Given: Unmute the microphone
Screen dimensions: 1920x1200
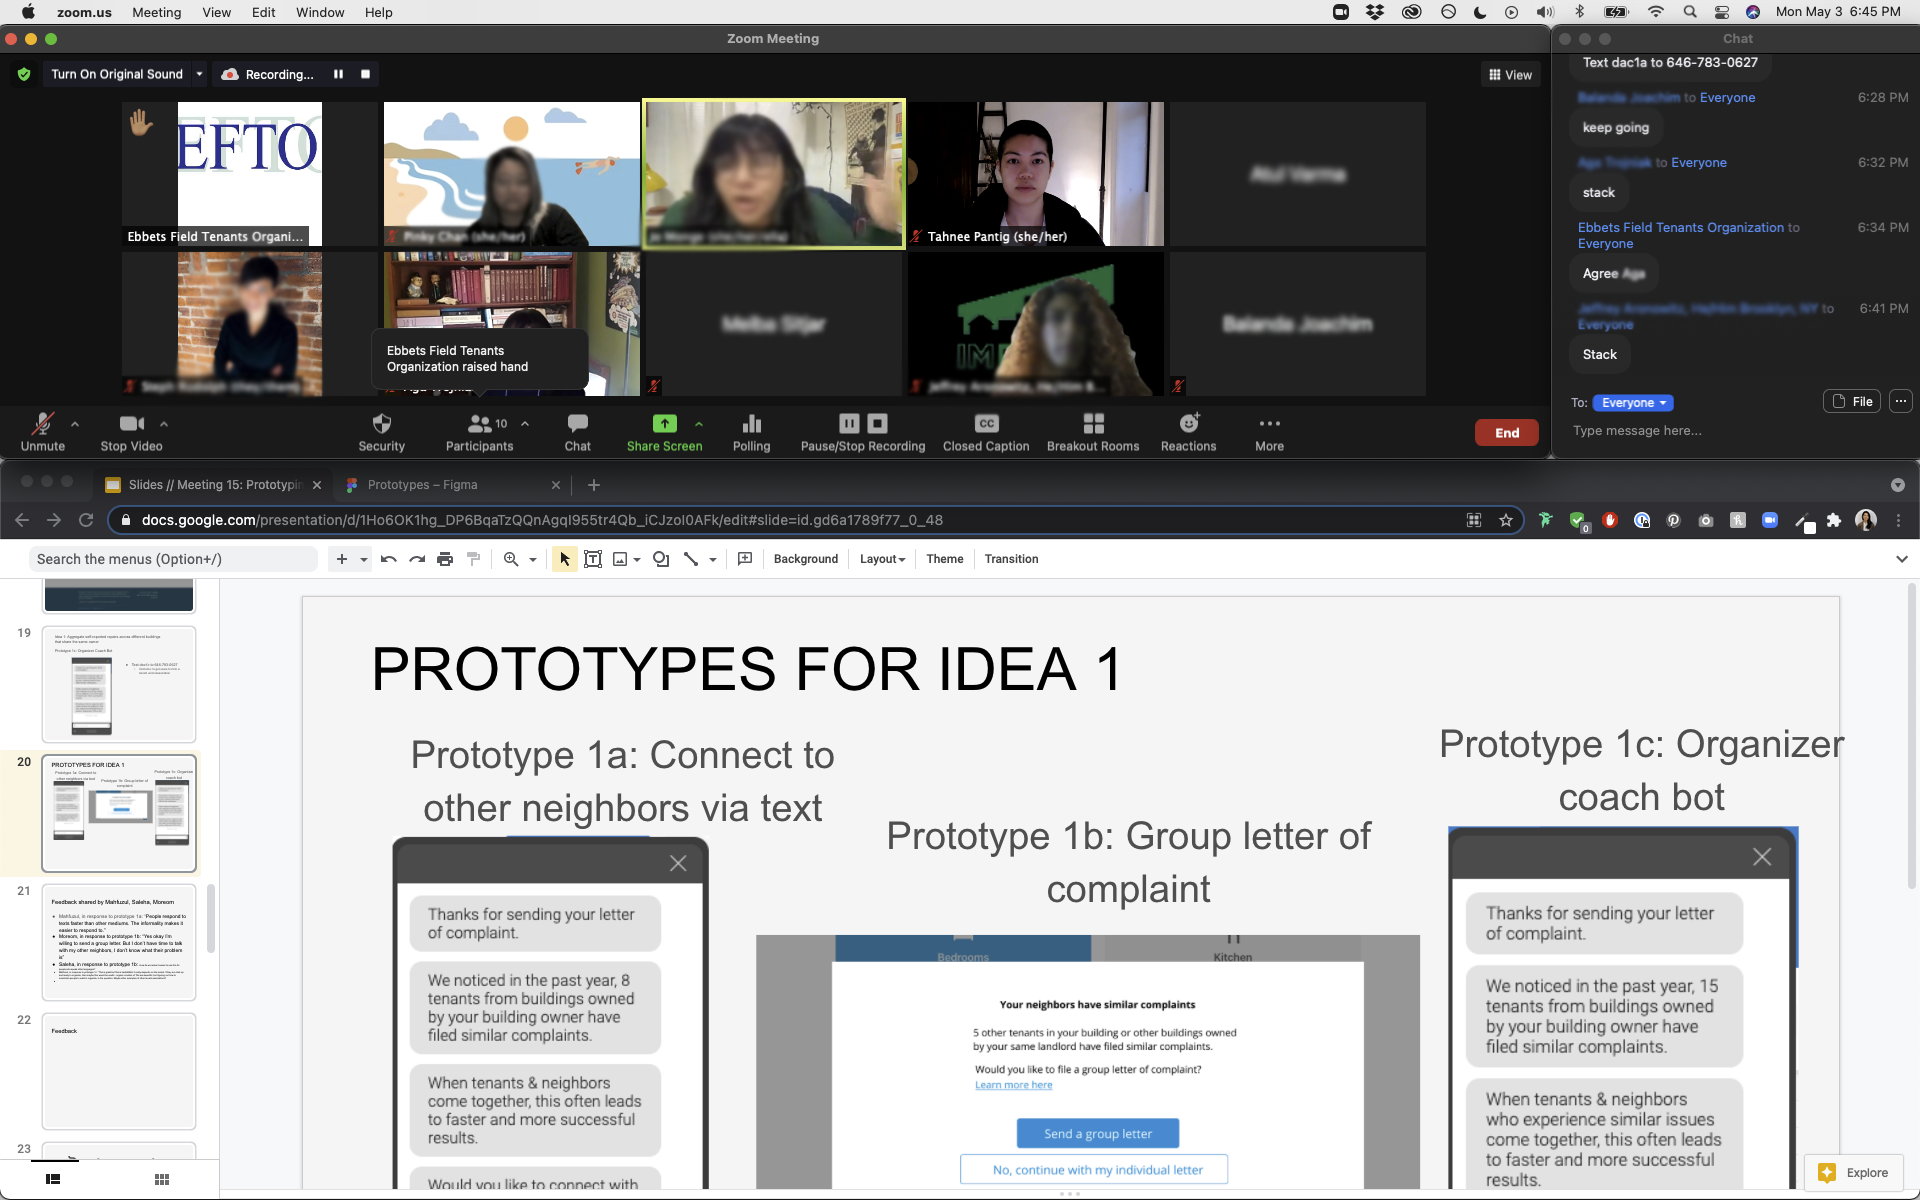Looking at the screenshot, I should click(42, 424).
